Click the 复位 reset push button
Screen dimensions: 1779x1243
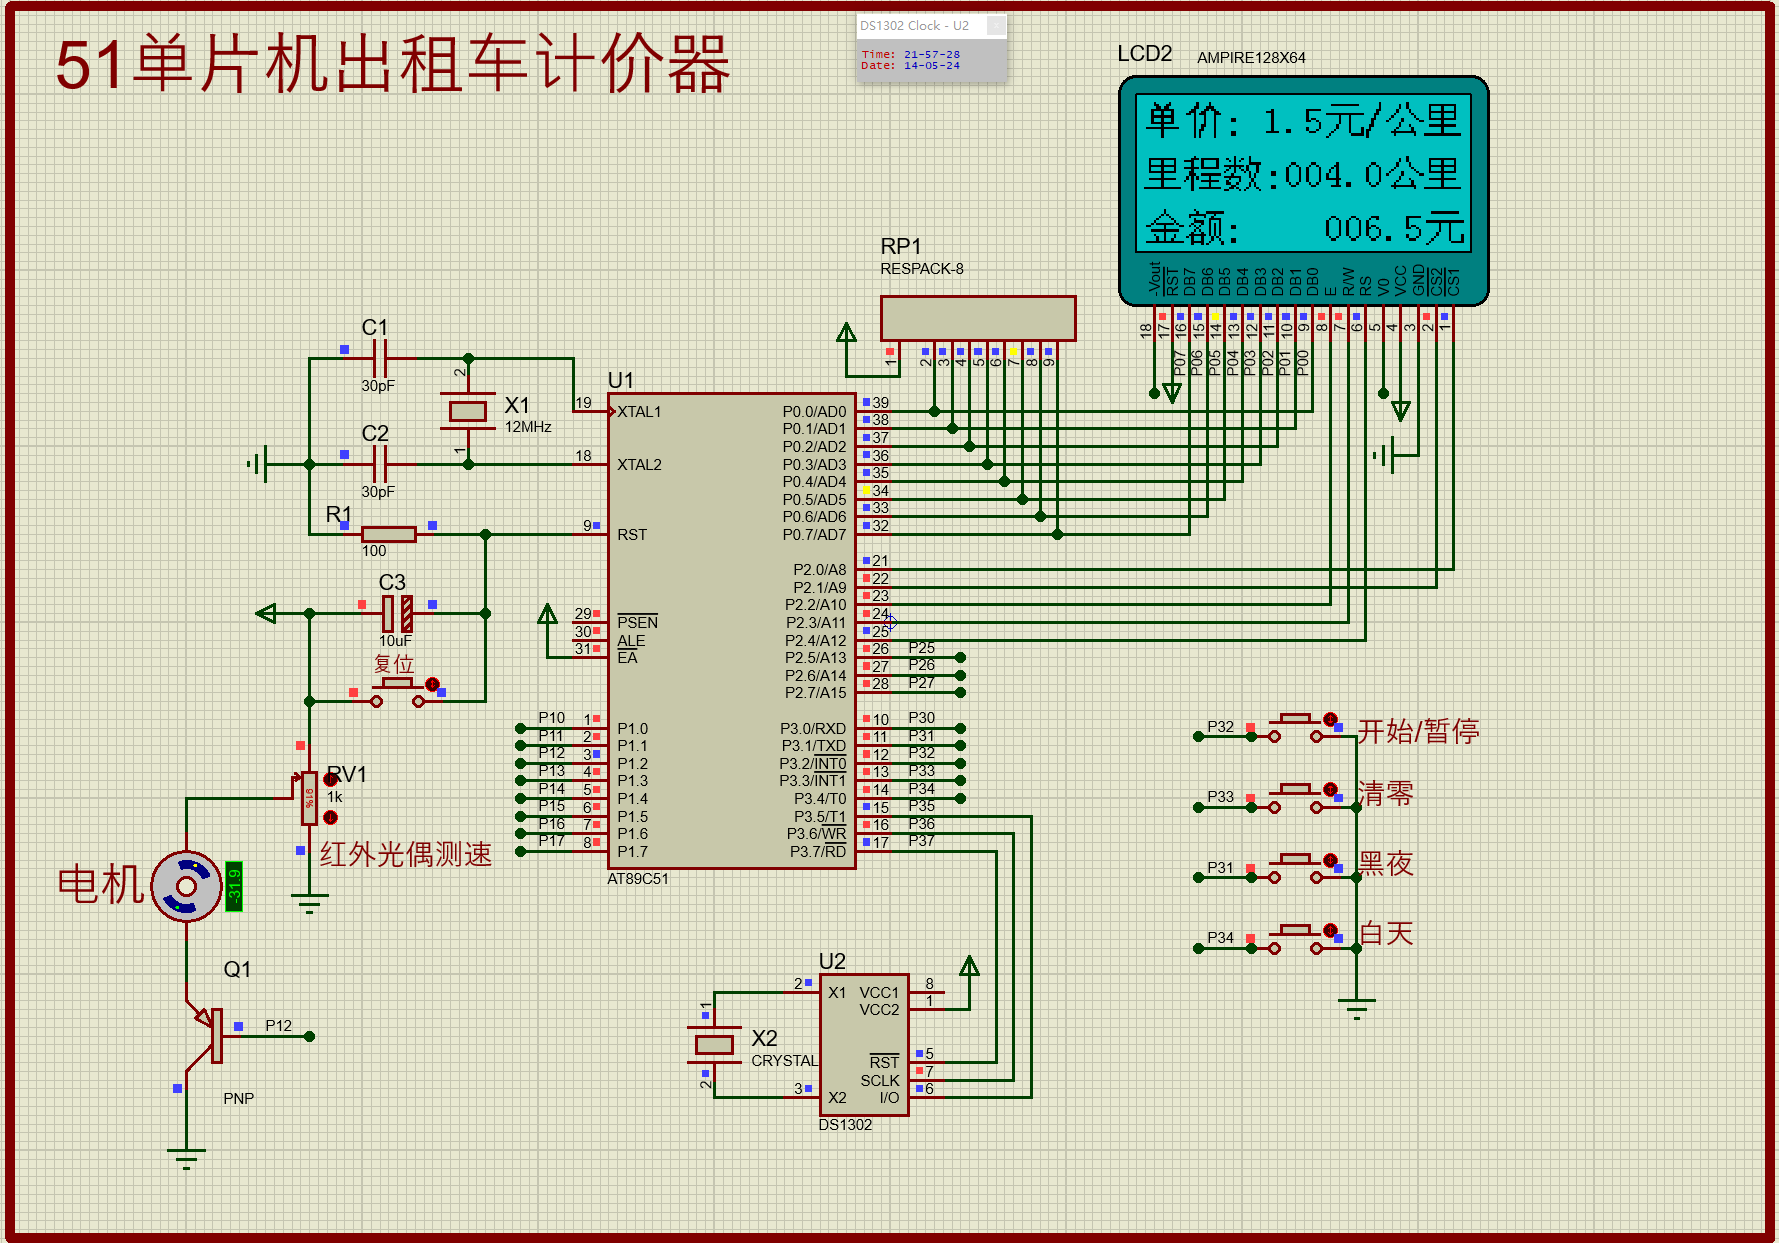397,692
